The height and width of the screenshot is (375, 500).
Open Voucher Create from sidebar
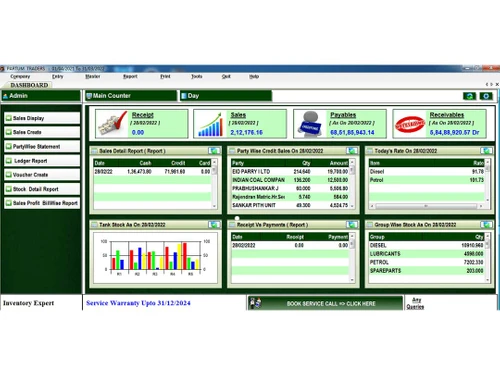click(x=42, y=175)
